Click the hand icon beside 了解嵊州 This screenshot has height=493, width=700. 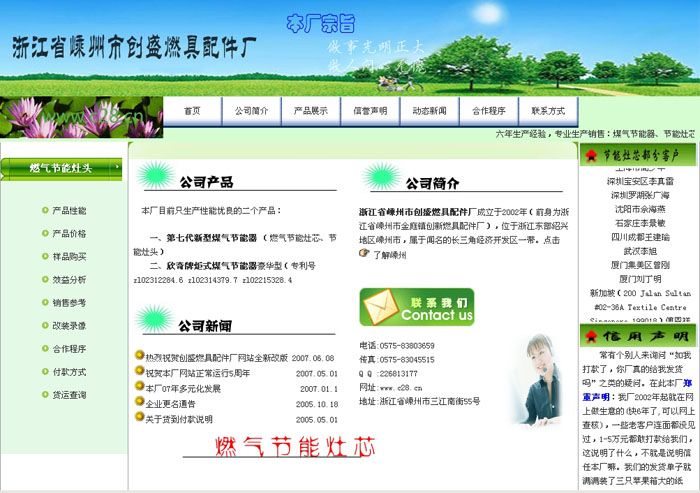[x=365, y=254]
